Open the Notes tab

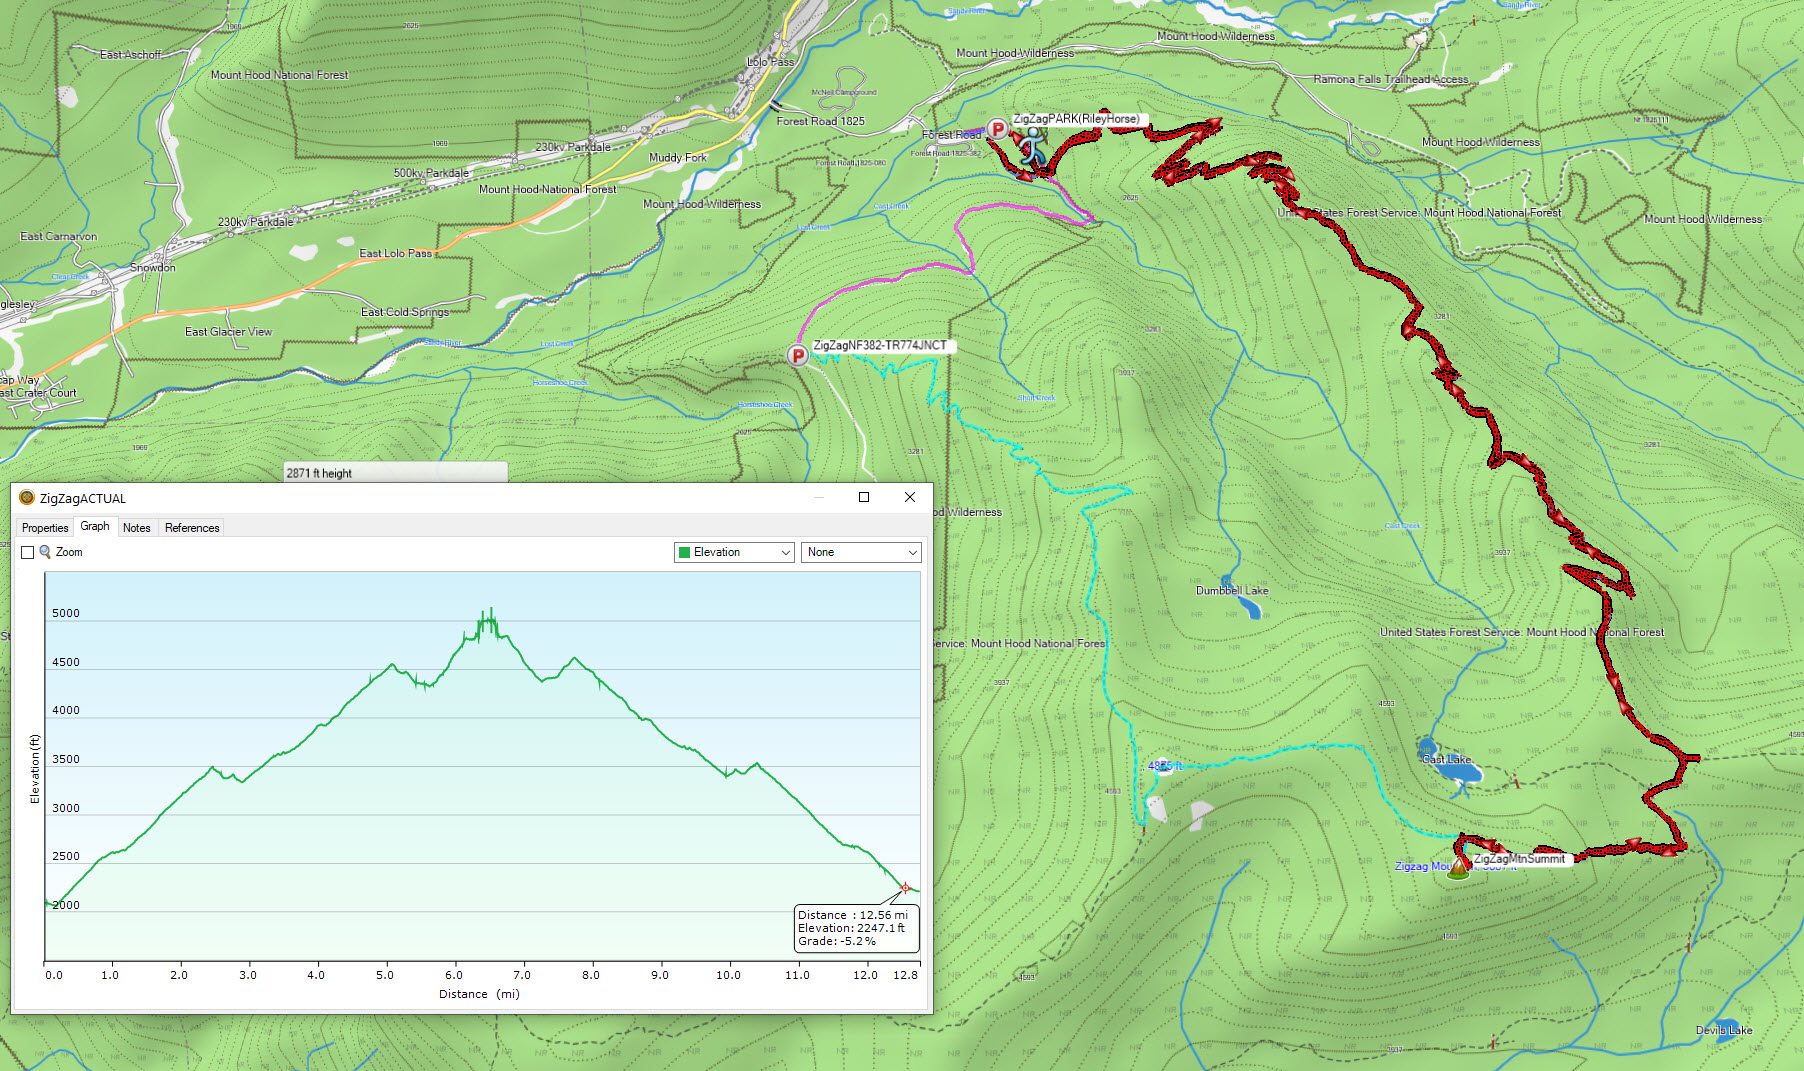coord(136,528)
